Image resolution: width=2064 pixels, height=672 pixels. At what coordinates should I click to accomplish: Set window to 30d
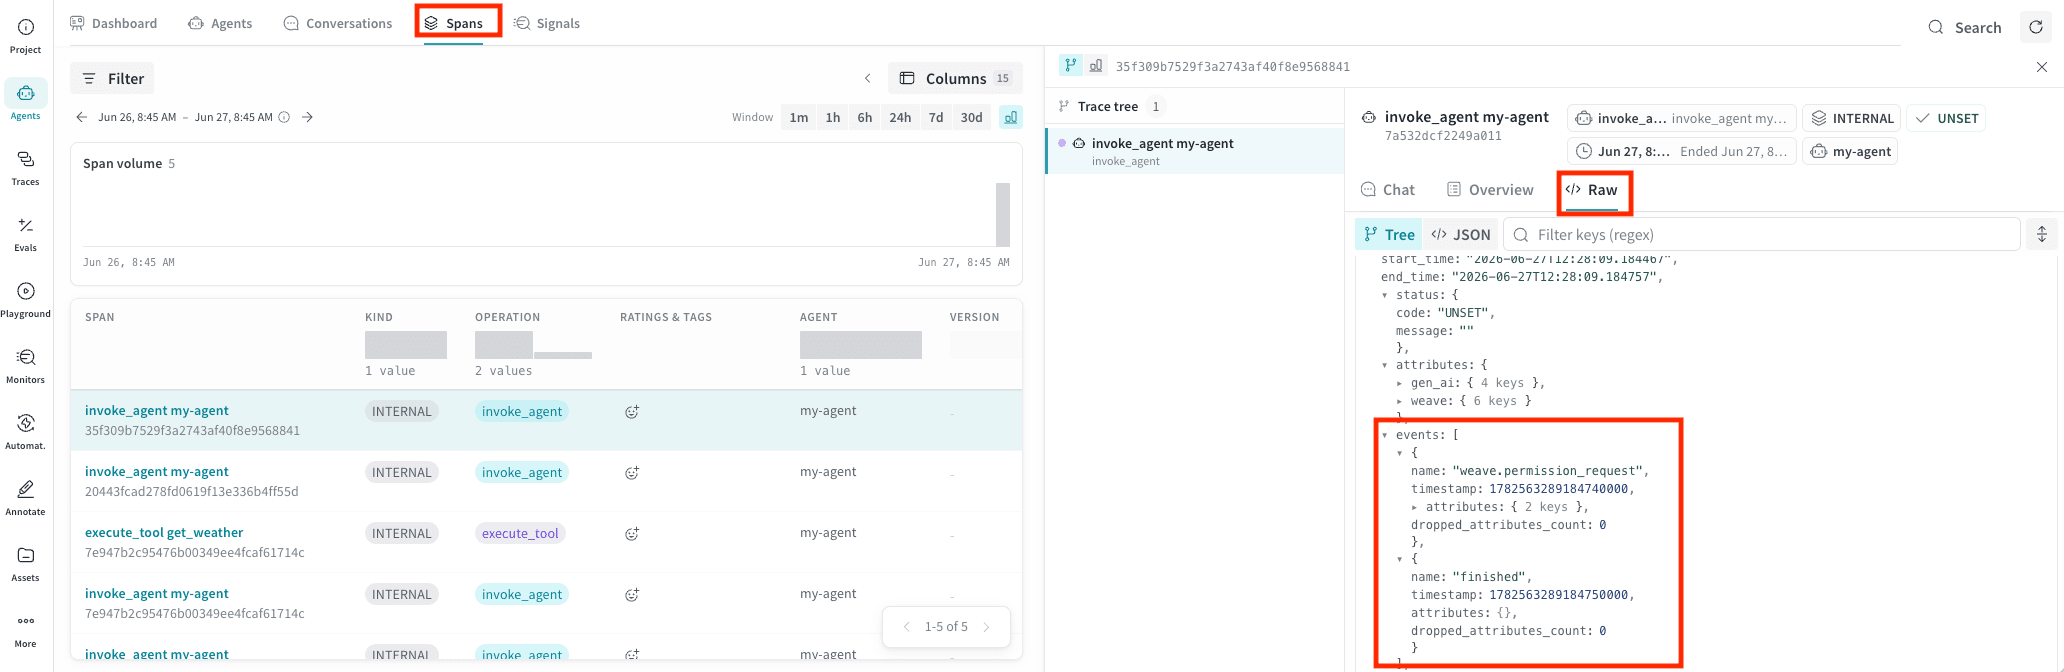tap(972, 117)
